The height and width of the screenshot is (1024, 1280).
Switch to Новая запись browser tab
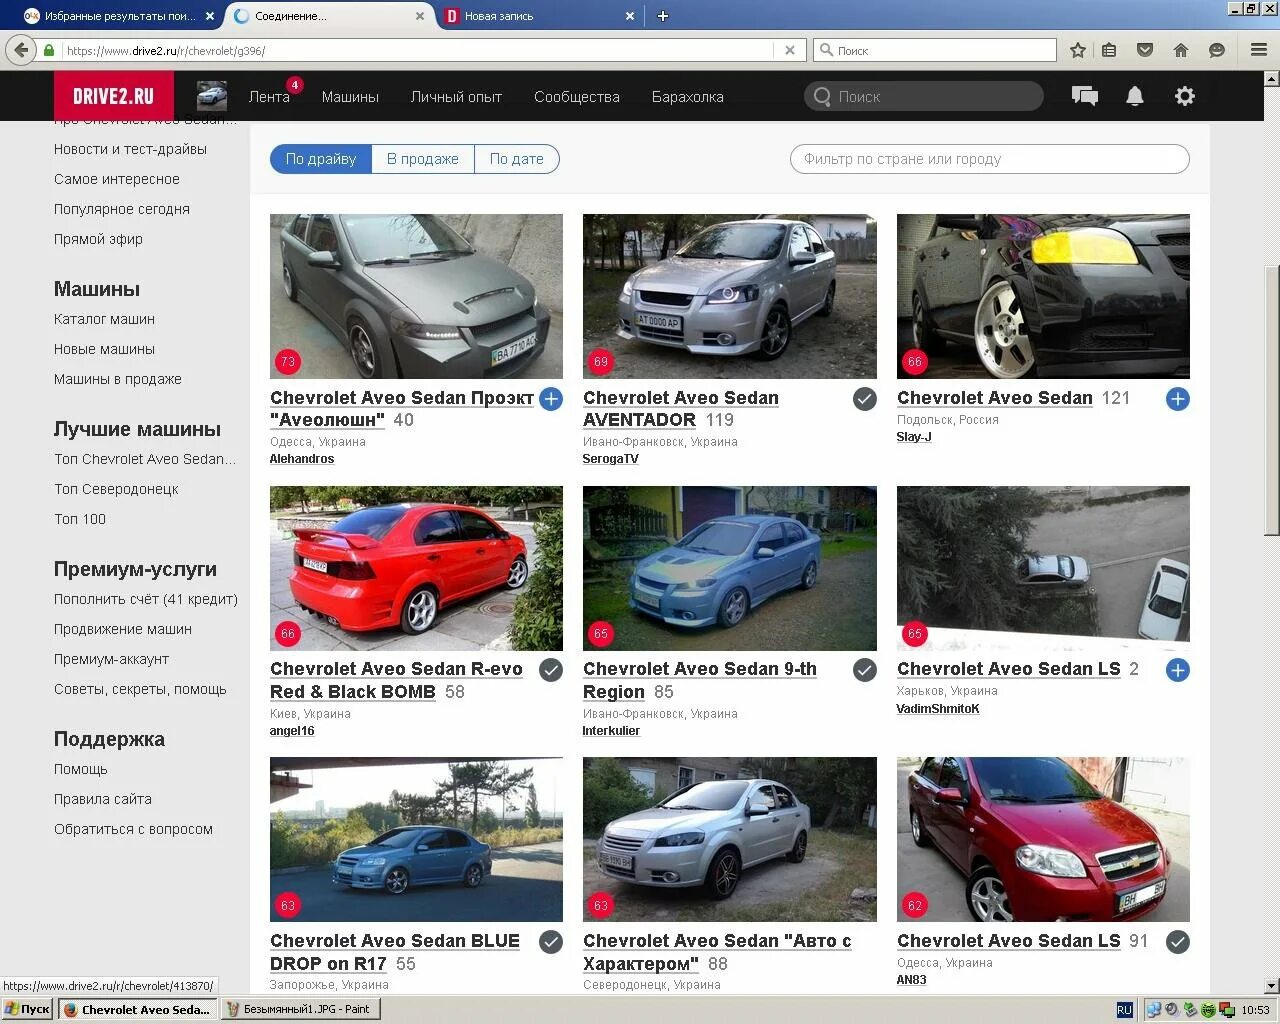[x=538, y=16]
